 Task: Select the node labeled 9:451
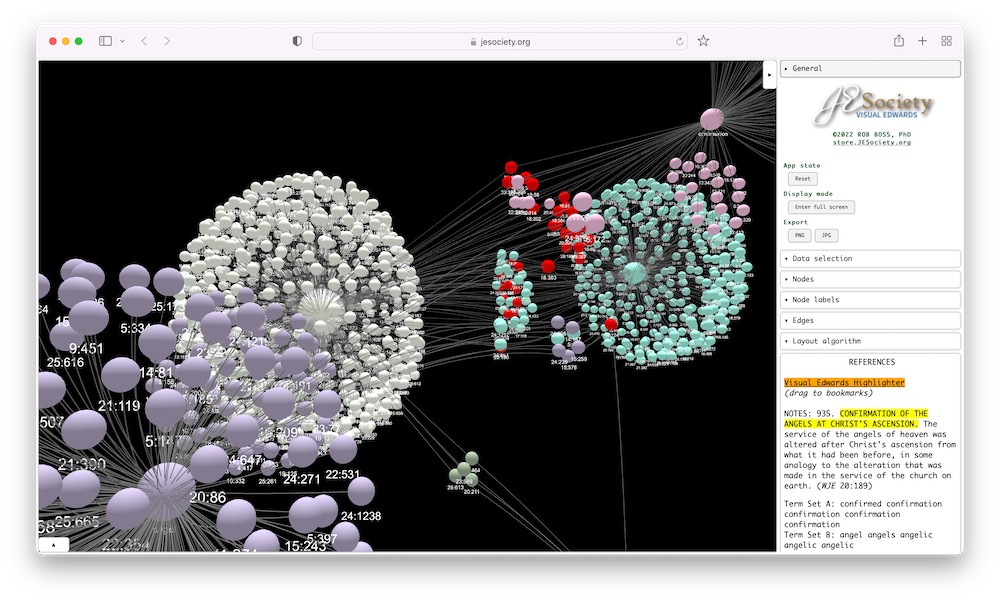[x=88, y=318]
